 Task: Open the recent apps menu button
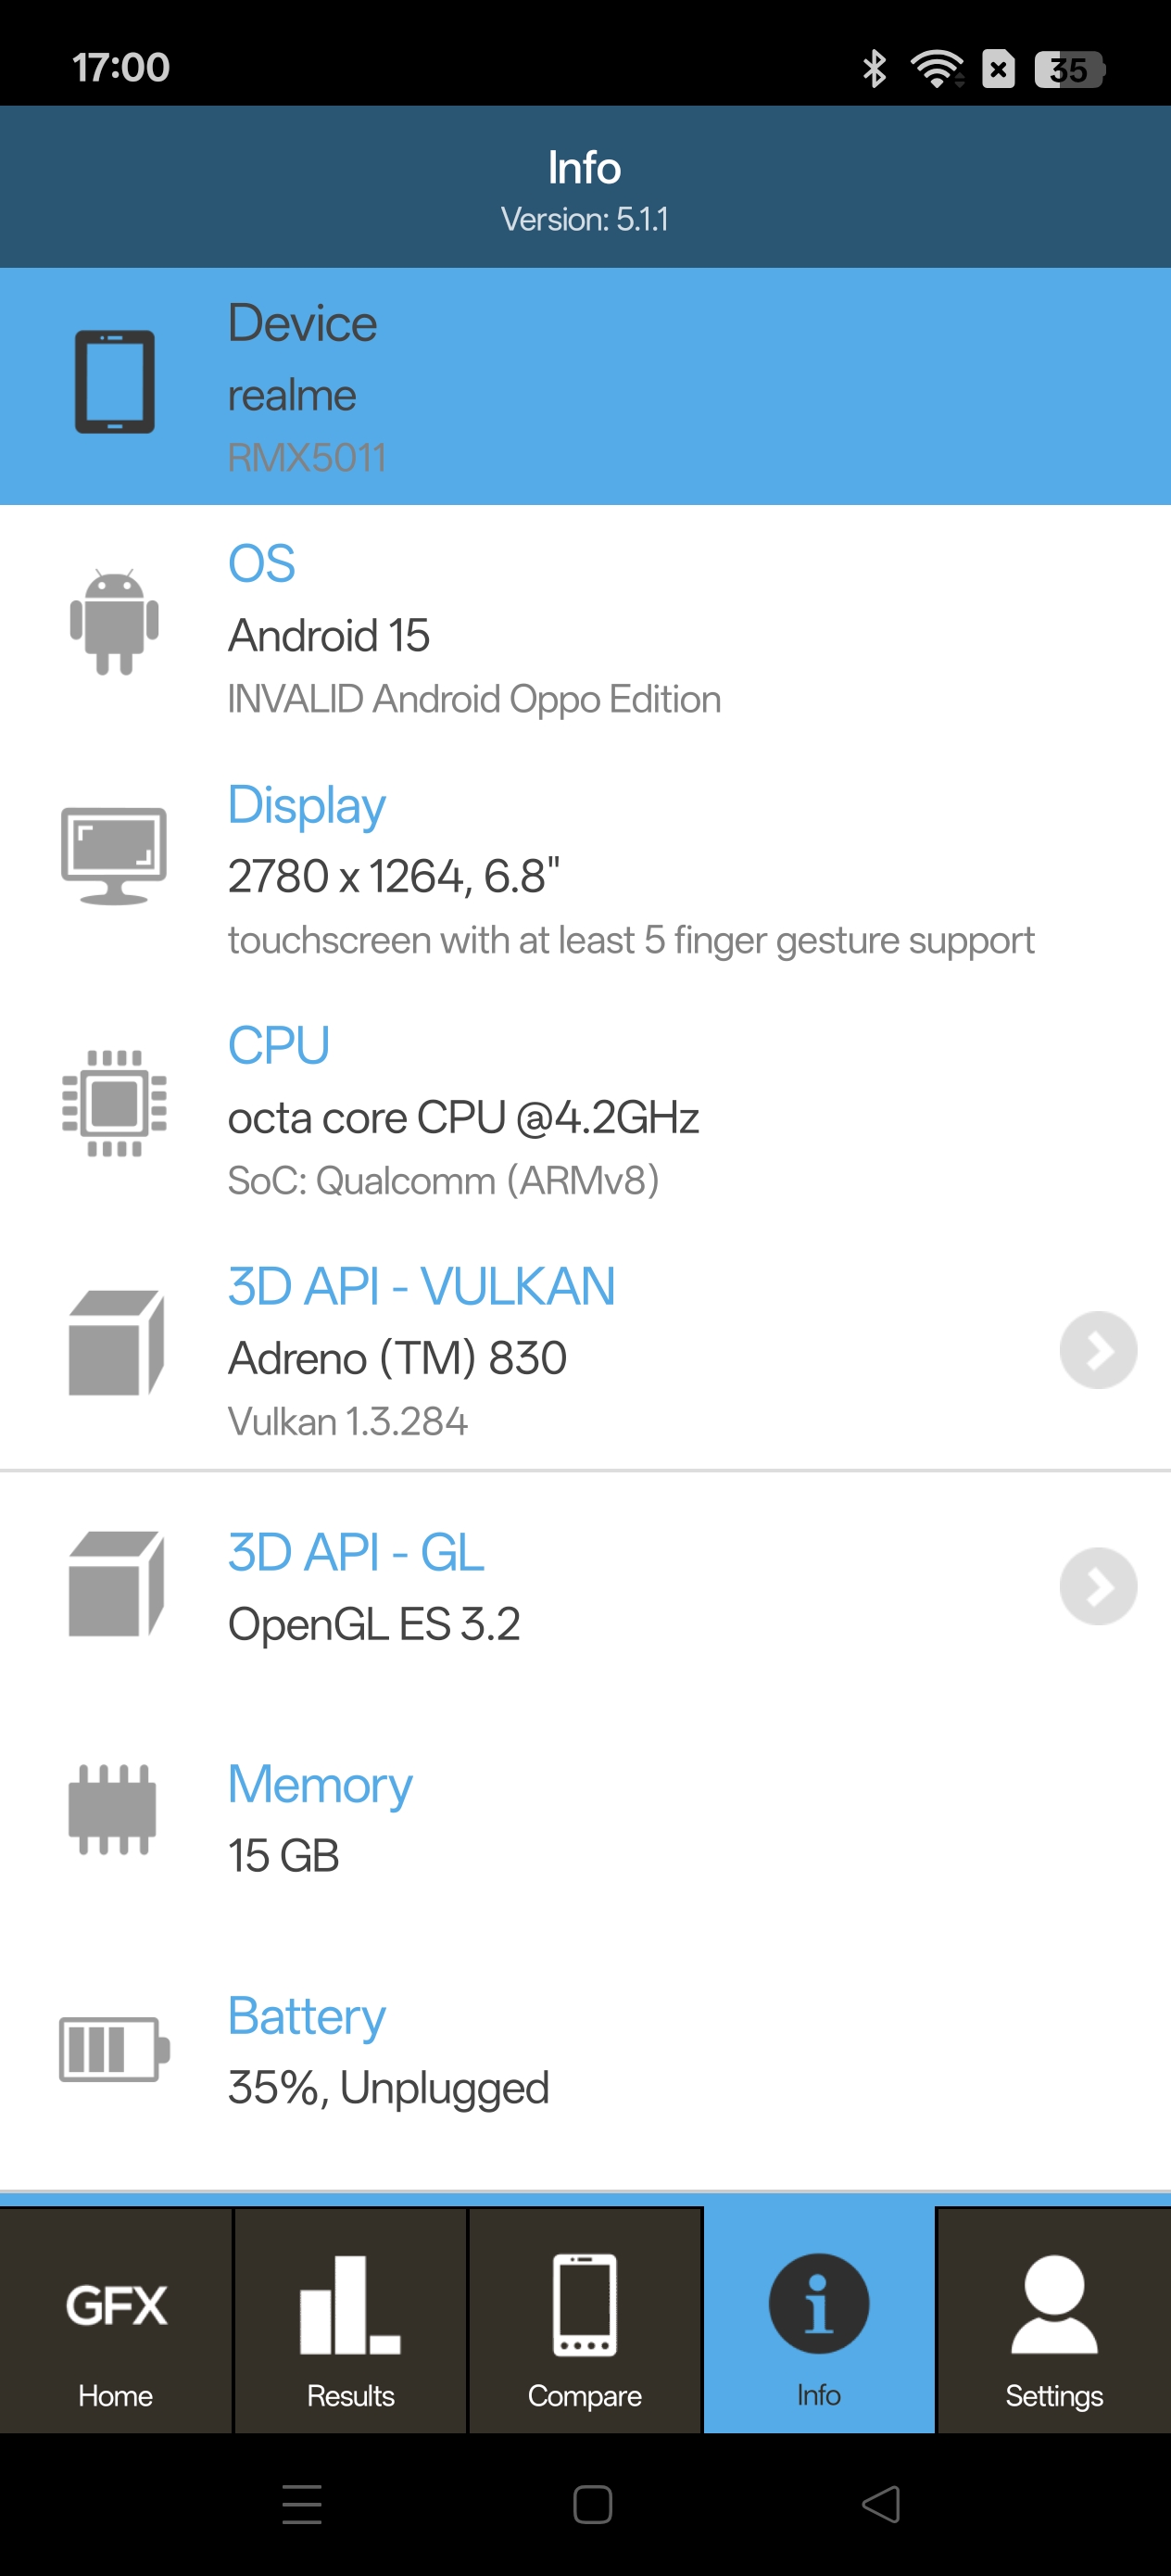coord(302,2504)
